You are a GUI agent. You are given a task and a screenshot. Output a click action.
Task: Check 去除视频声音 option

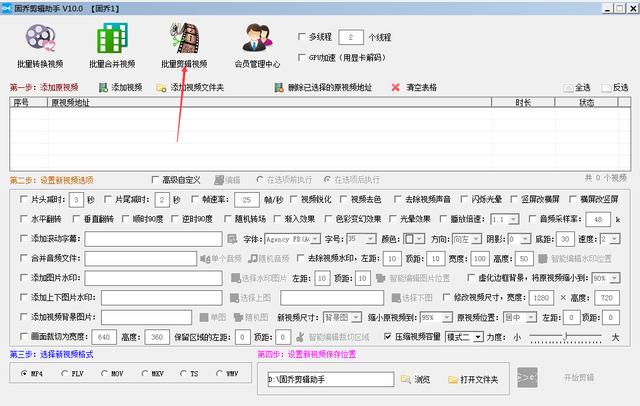[398, 199]
